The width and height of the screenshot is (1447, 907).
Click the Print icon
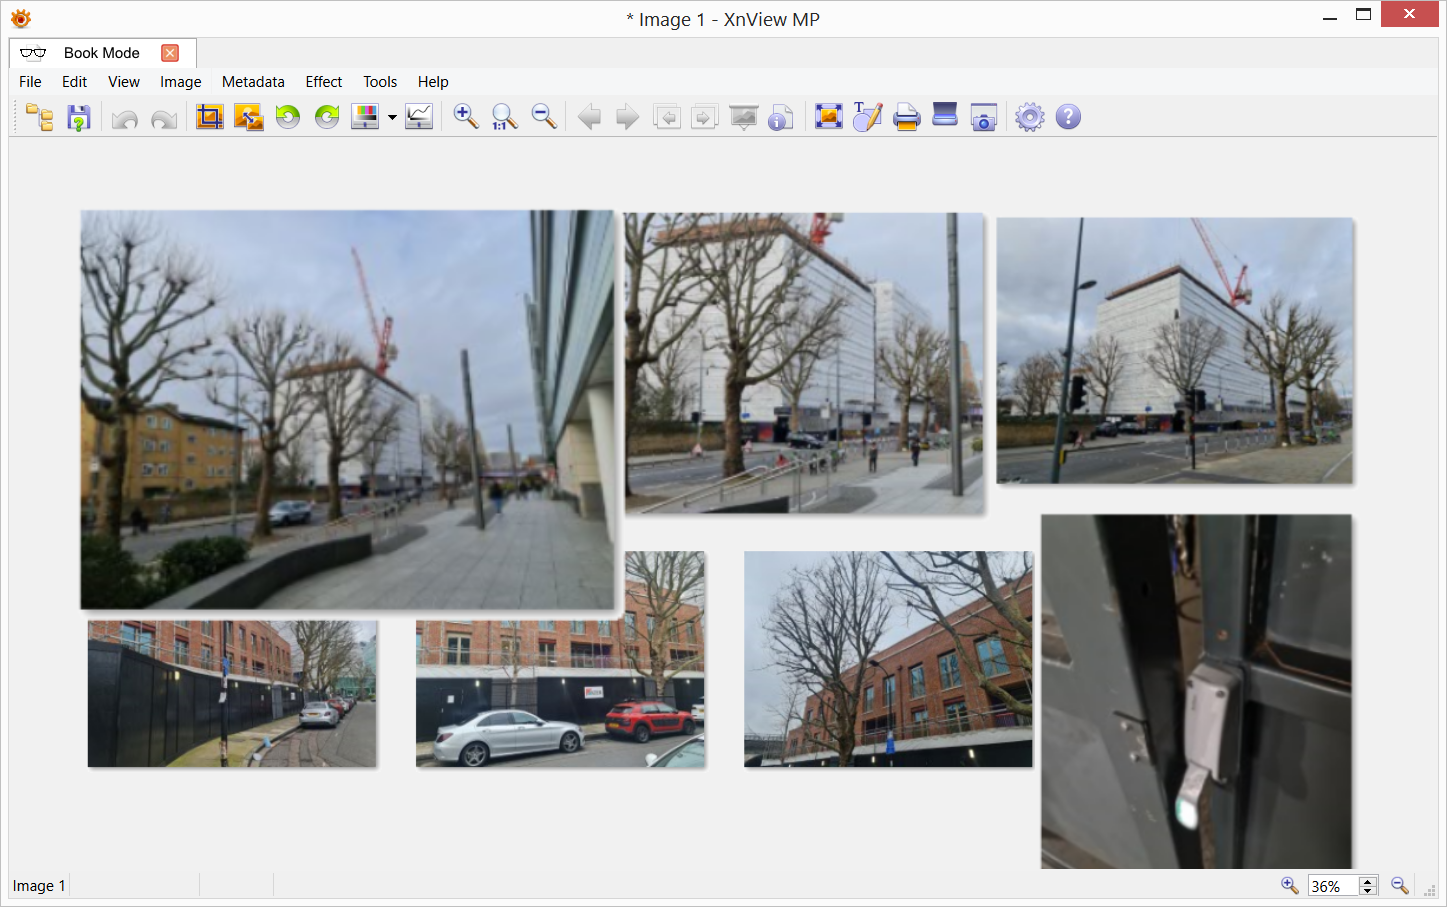(906, 117)
